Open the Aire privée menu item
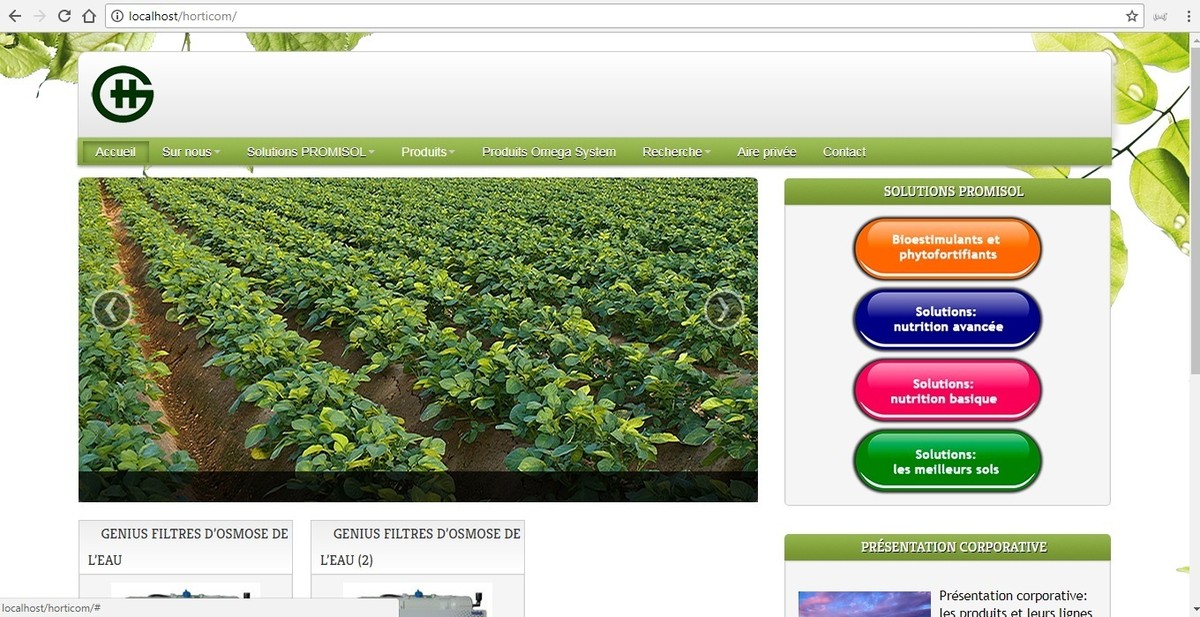Screen dimensions: 1200x617 (x=767, y=152)
